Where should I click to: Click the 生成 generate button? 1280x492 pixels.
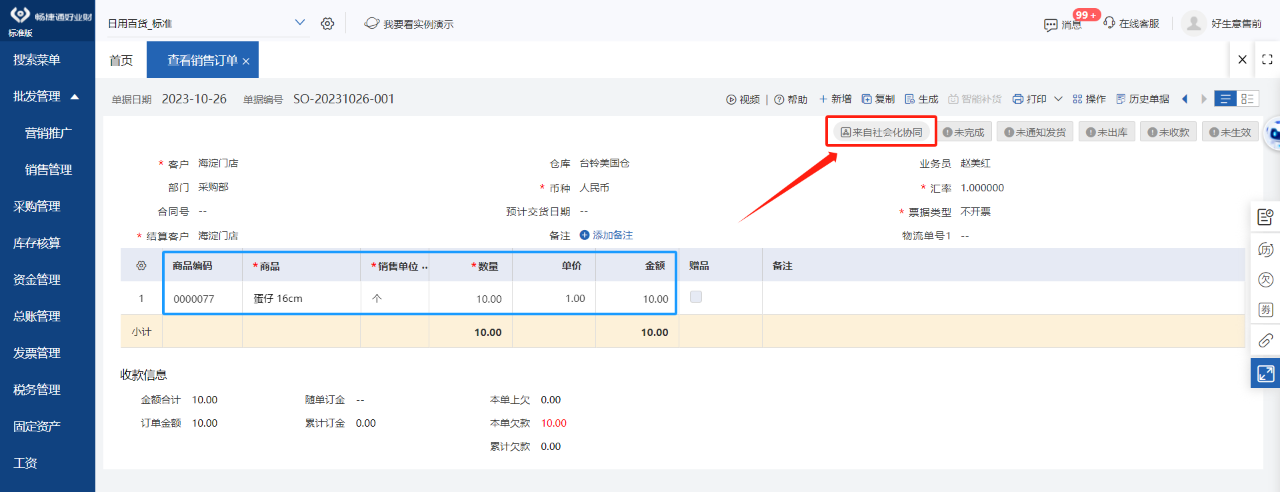(921, 99)
